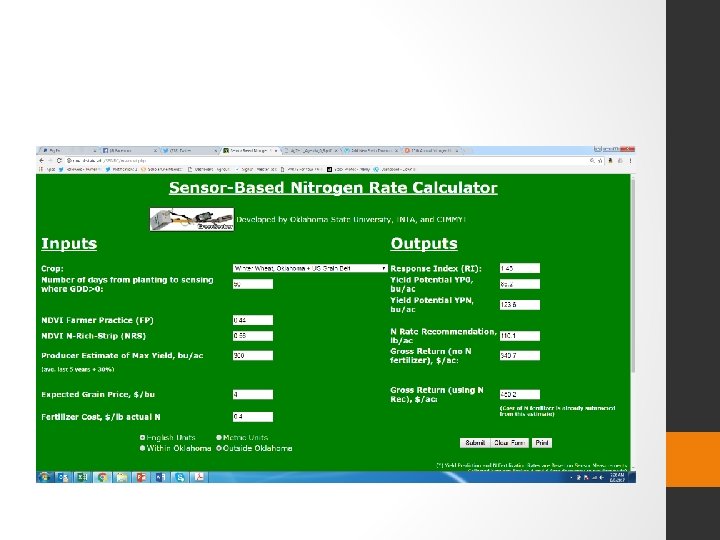Click the taskbar clock
This screenshot has height=540, width=720.
coord(618,478)
